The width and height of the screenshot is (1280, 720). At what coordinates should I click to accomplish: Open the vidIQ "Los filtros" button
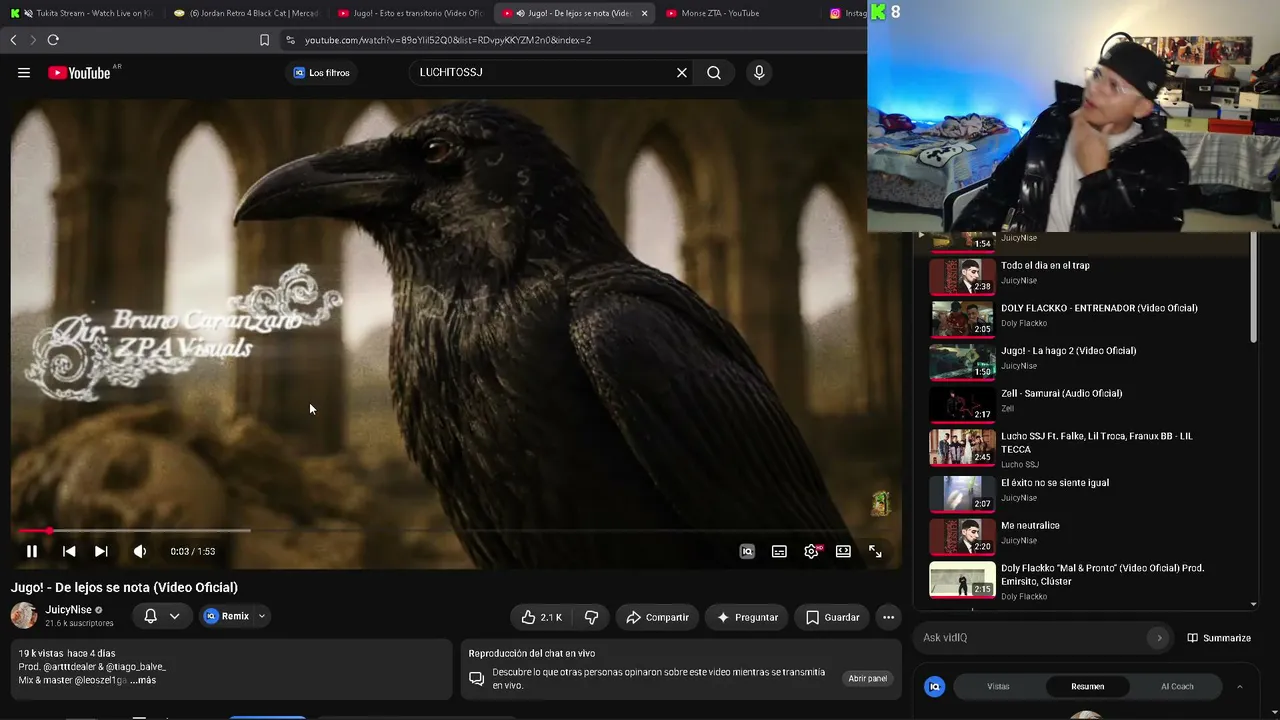tap(321, 73)
